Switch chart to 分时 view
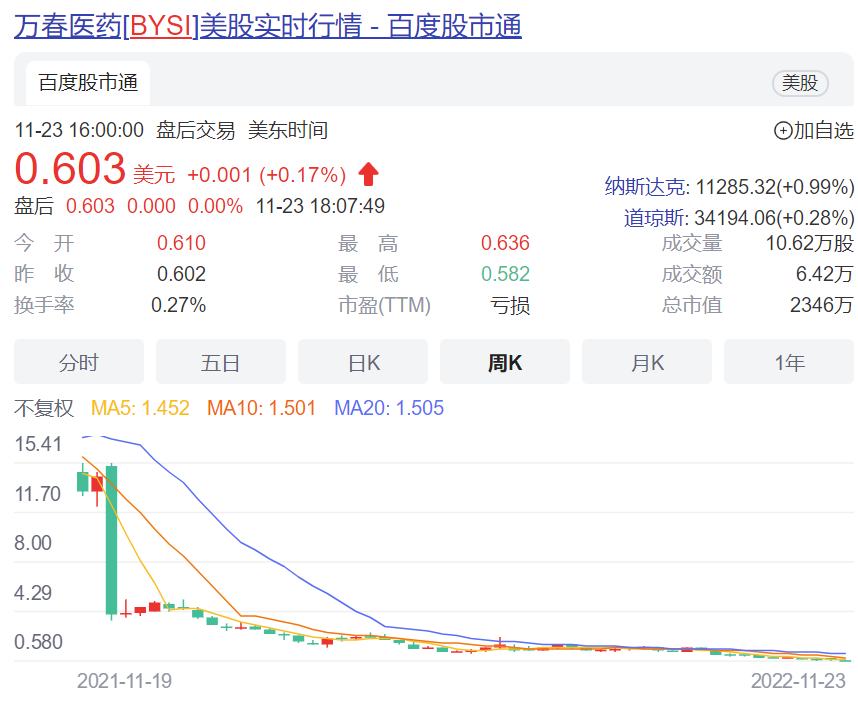The height and width of the screenshot is (701, 858). coord(79,362)
